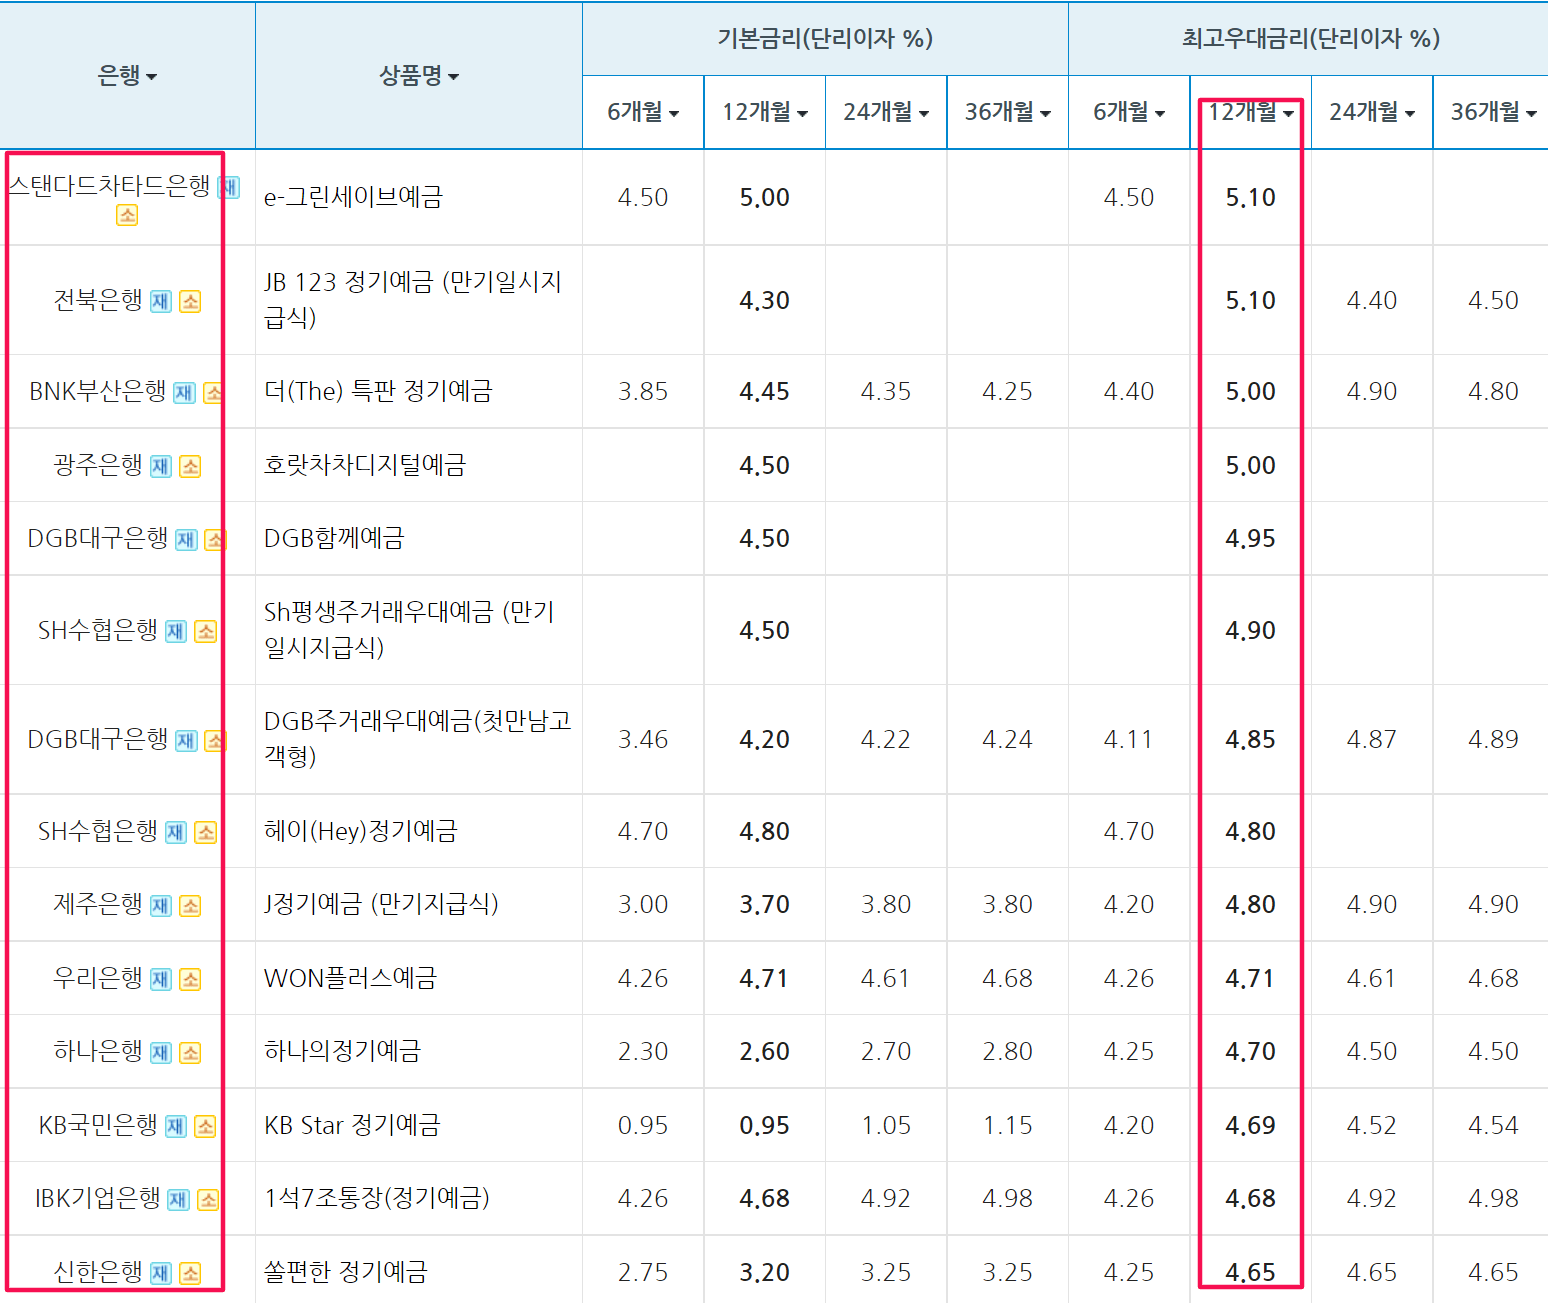Select product JB 123 정기예금

[413, 300]
